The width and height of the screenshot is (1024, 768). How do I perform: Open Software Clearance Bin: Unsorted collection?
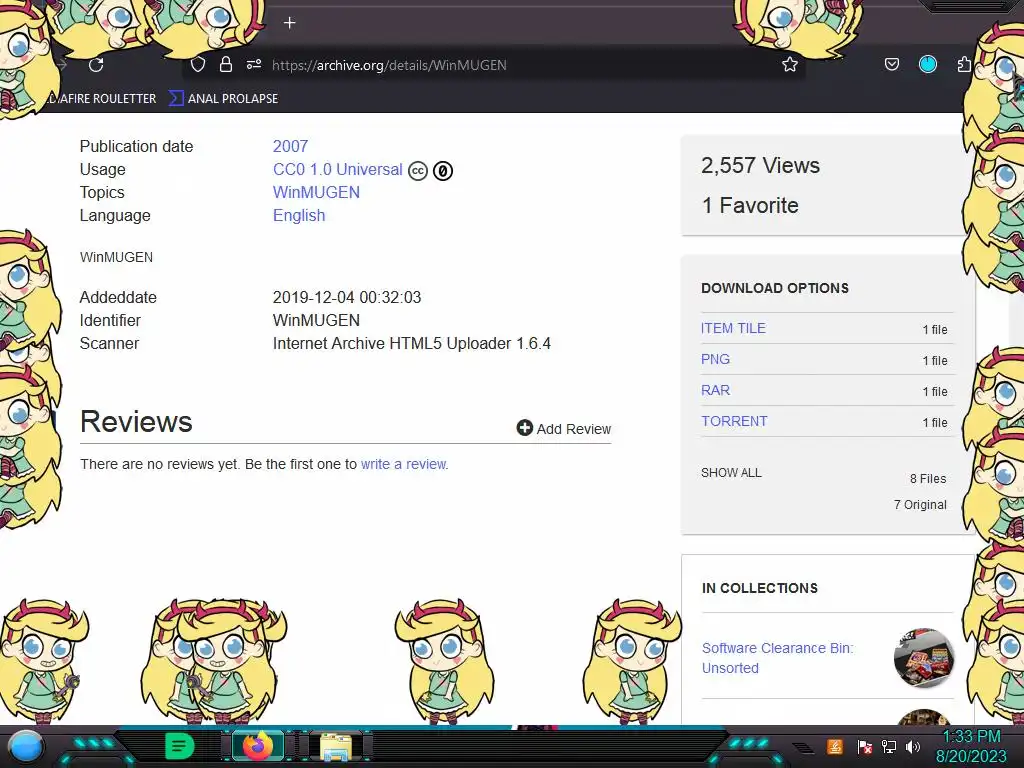pos(777,658)
